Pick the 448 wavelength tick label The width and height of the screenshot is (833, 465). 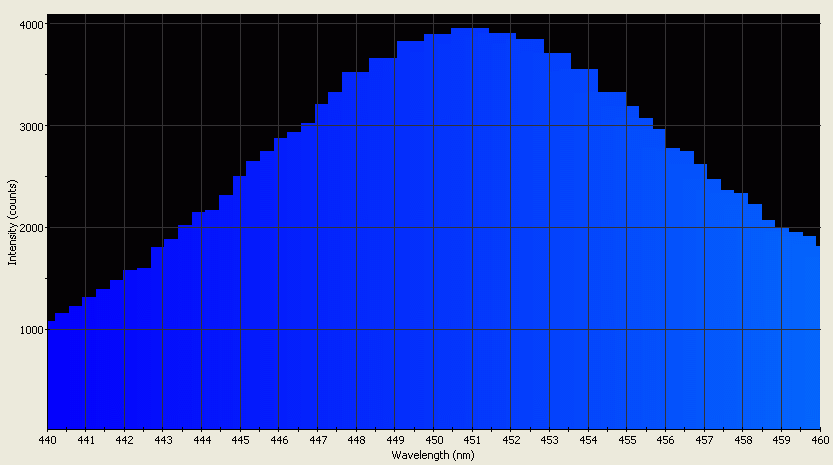(x=356, y=440)
